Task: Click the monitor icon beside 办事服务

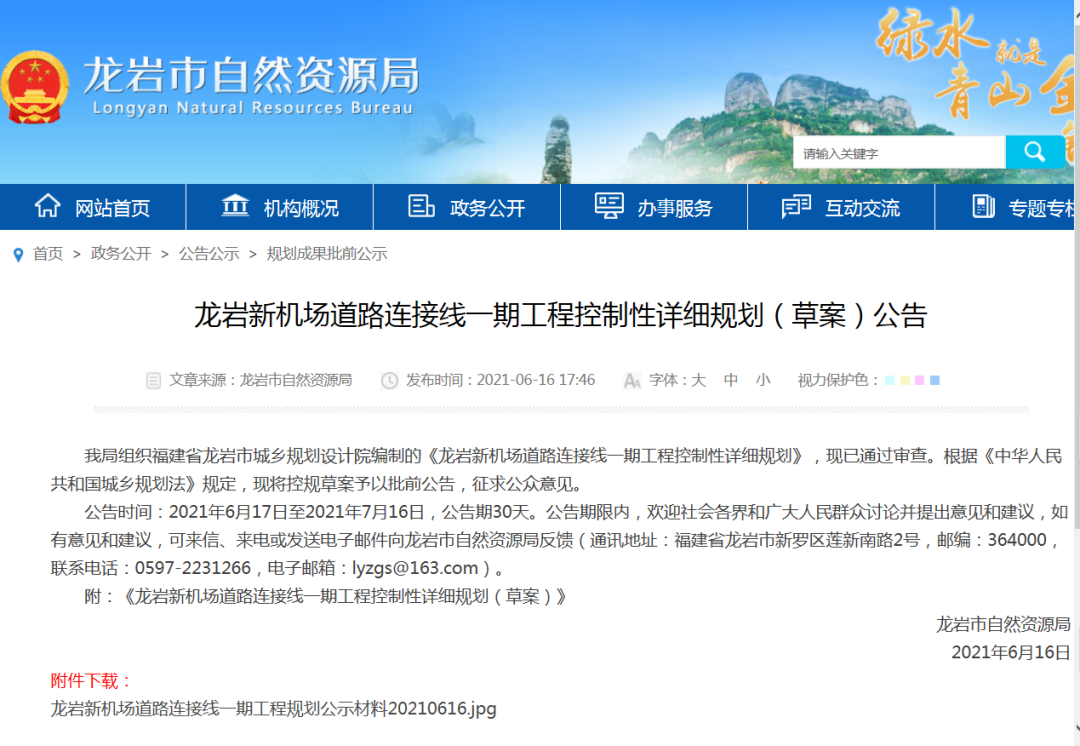Action: [x=609, y=206]
